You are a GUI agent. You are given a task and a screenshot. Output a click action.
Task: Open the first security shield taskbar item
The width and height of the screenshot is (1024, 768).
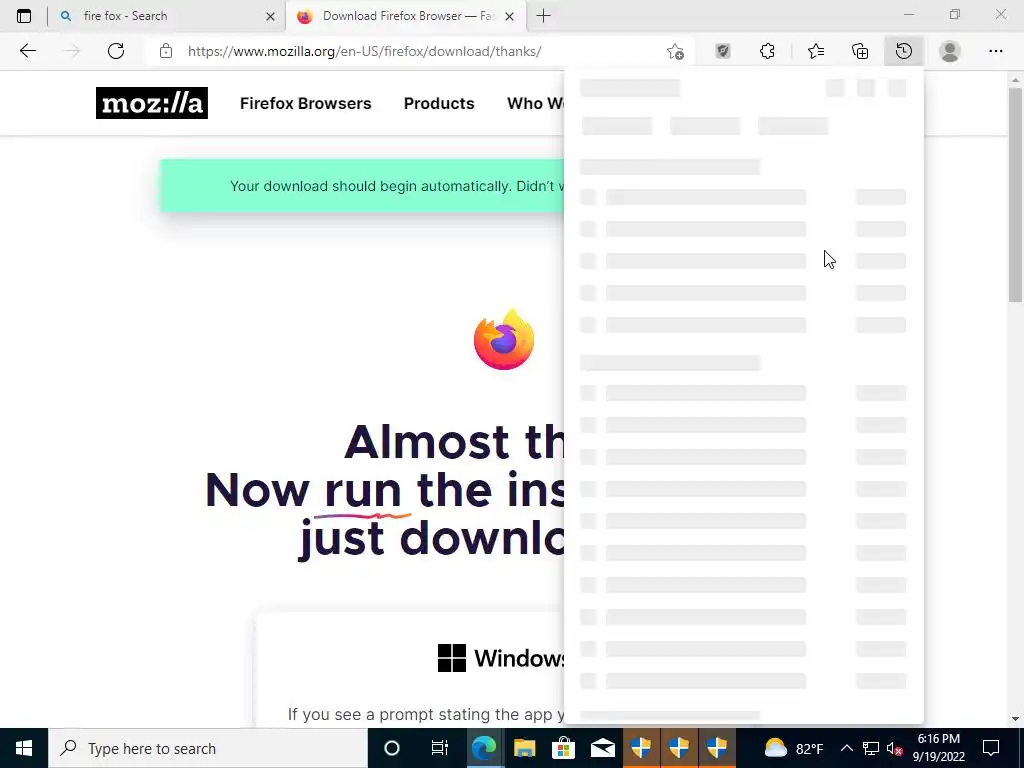(641, 748)
